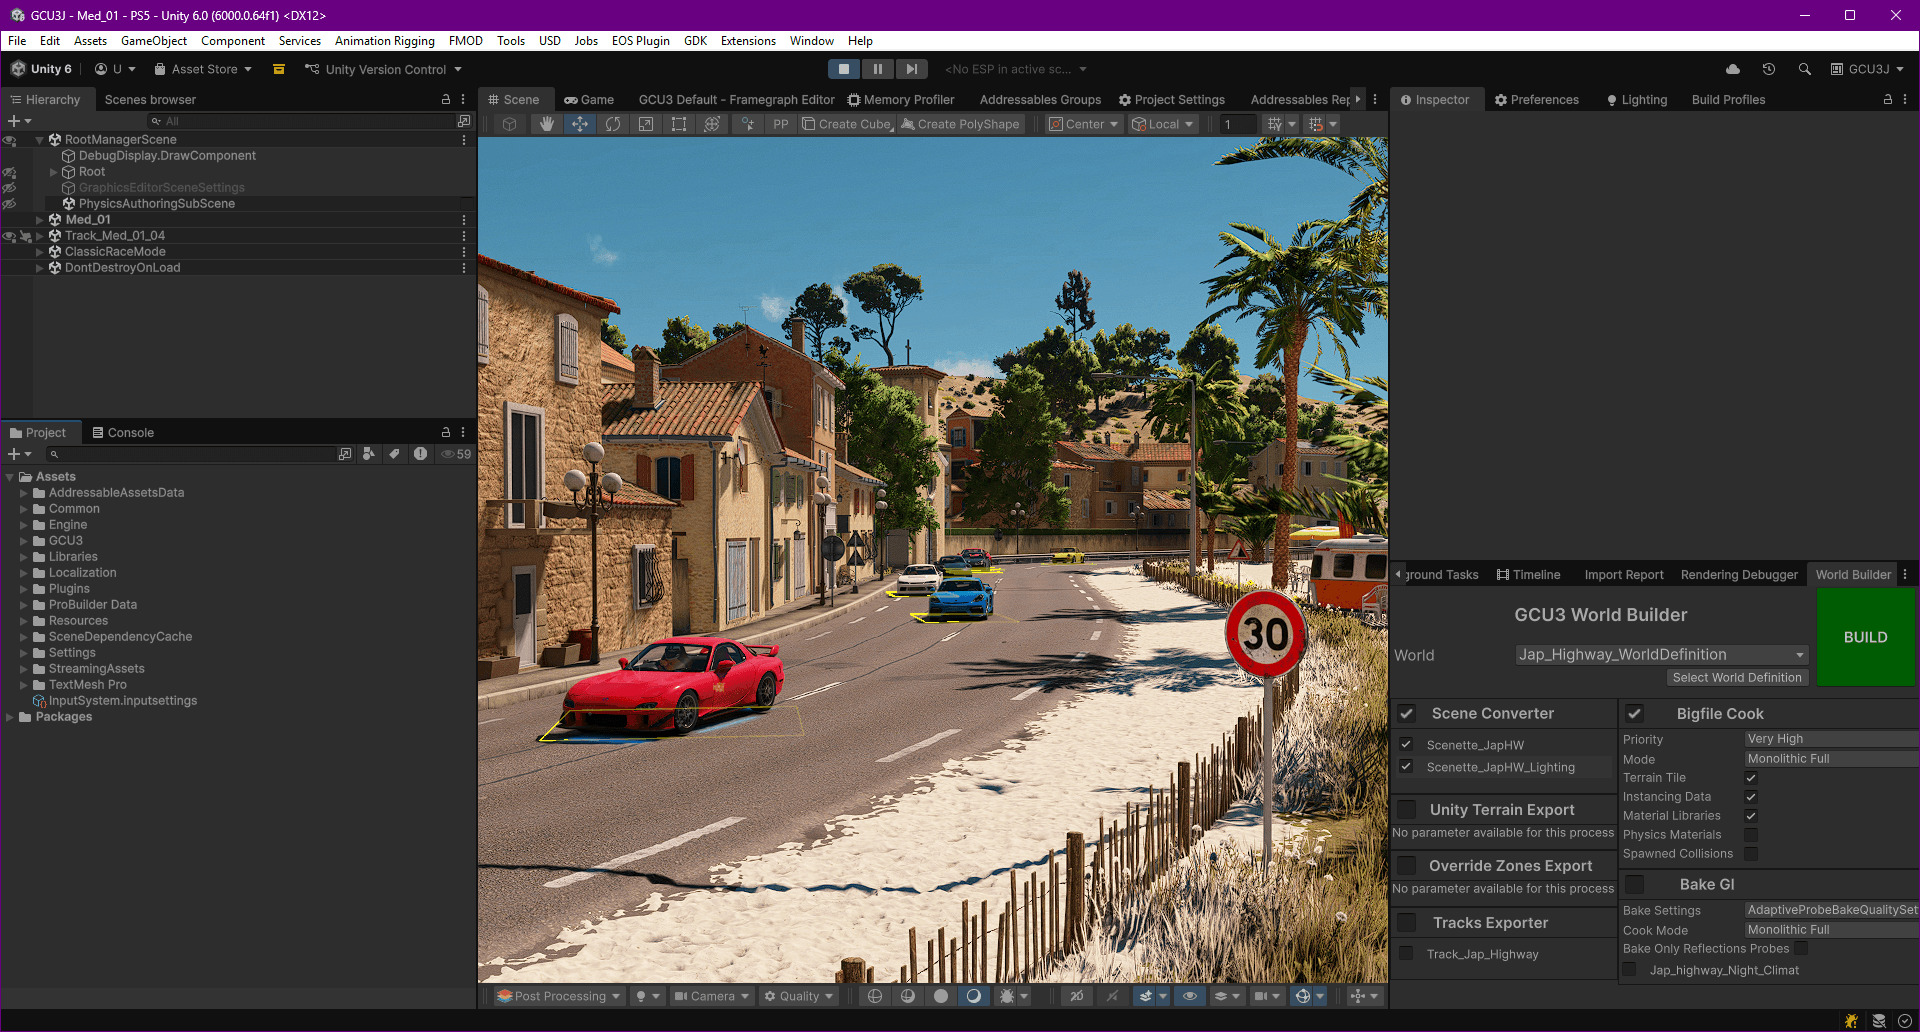
Task: Uncheck Scenette_JapHW_Lighting checkbox
Action: 1406,766
